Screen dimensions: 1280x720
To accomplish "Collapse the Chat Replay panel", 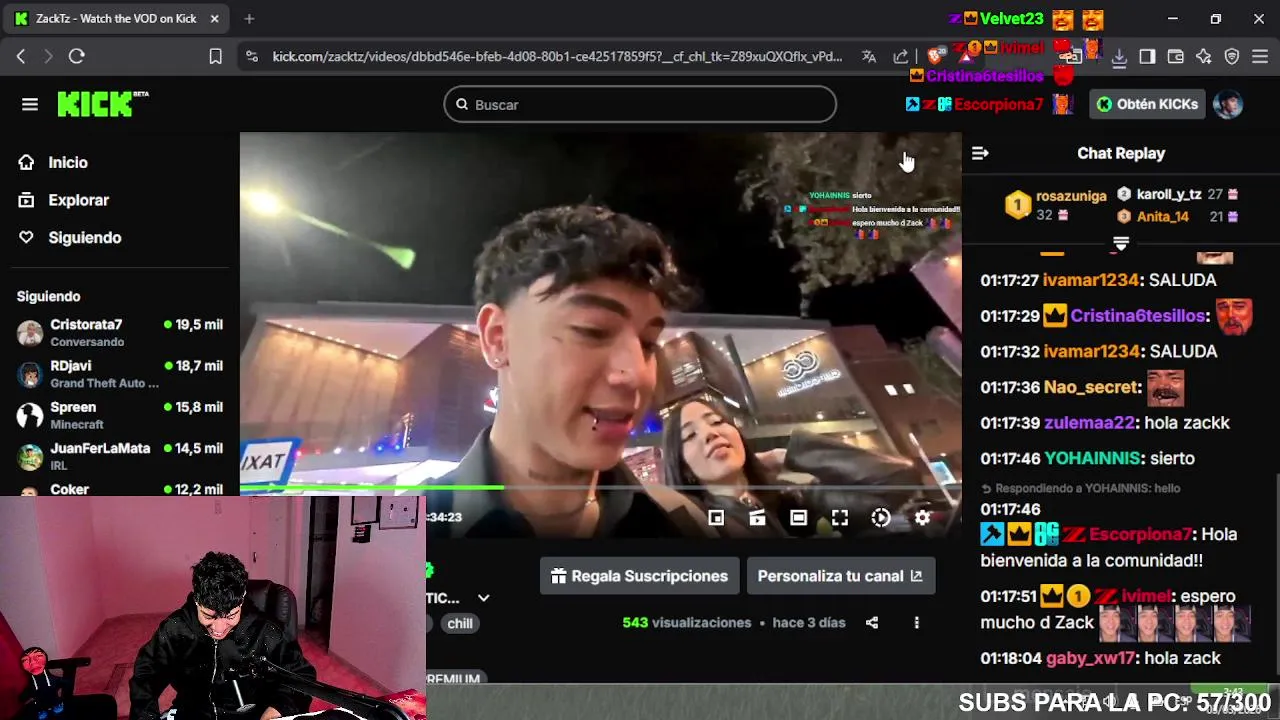I will pos(980,153).
